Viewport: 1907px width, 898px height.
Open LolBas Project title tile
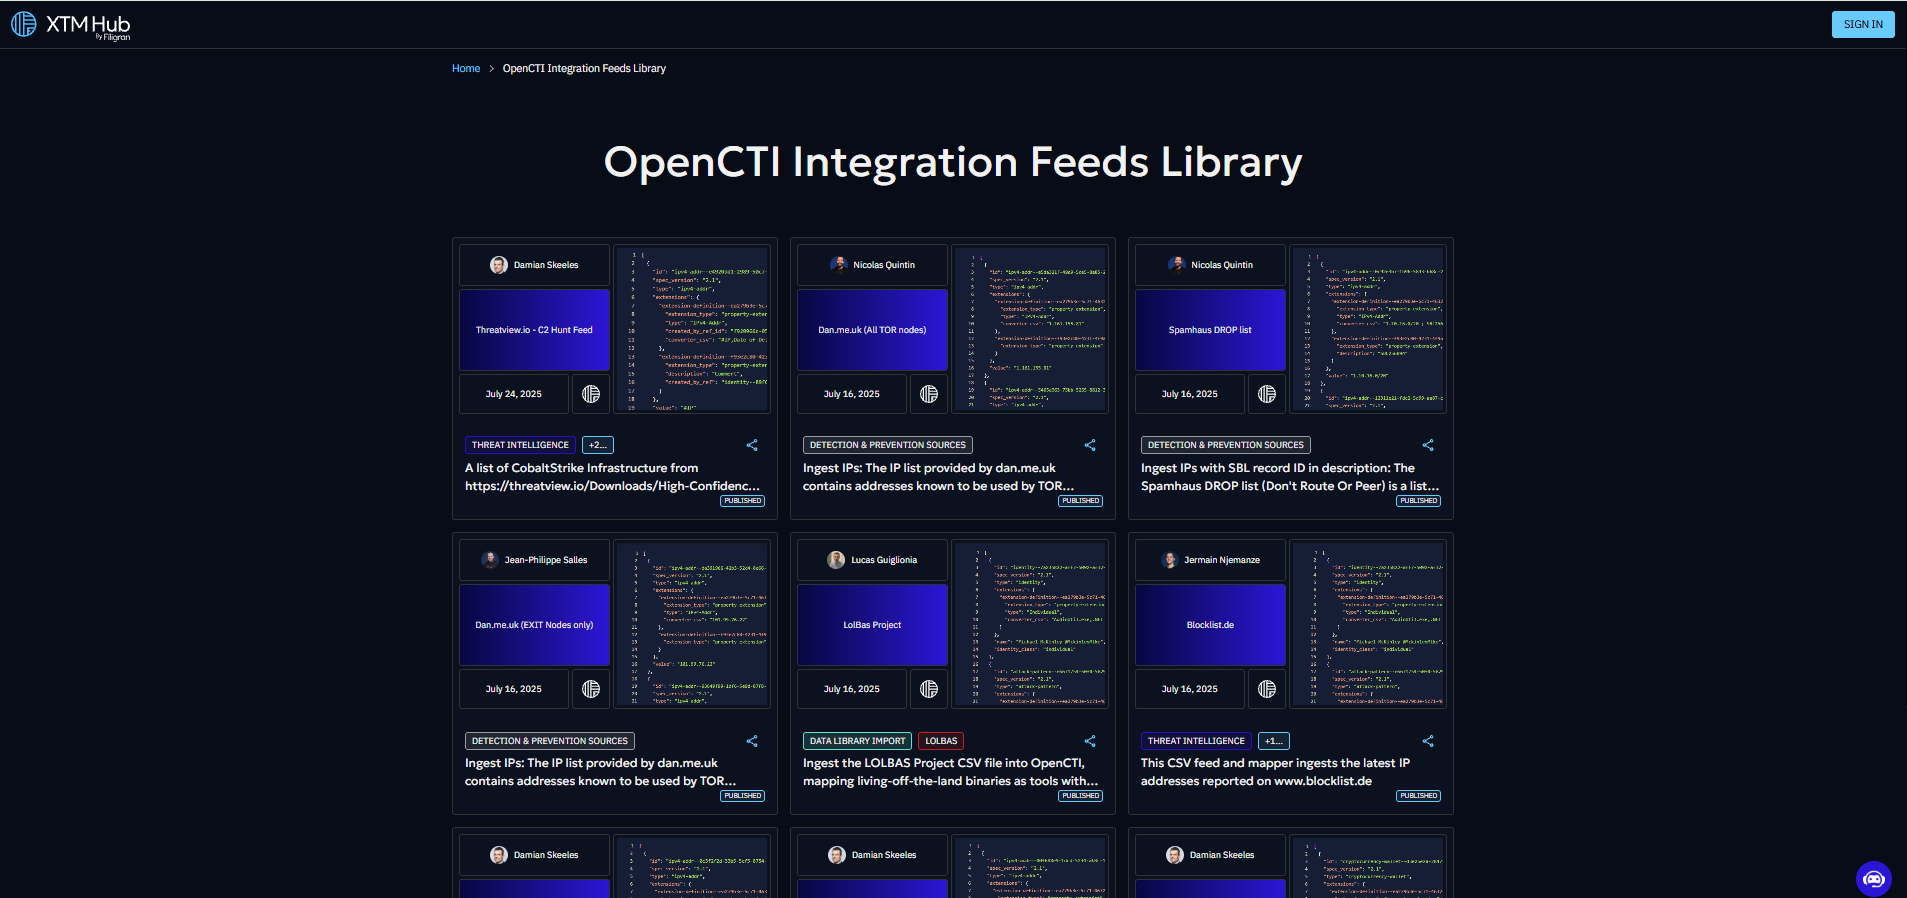(872, 625)
